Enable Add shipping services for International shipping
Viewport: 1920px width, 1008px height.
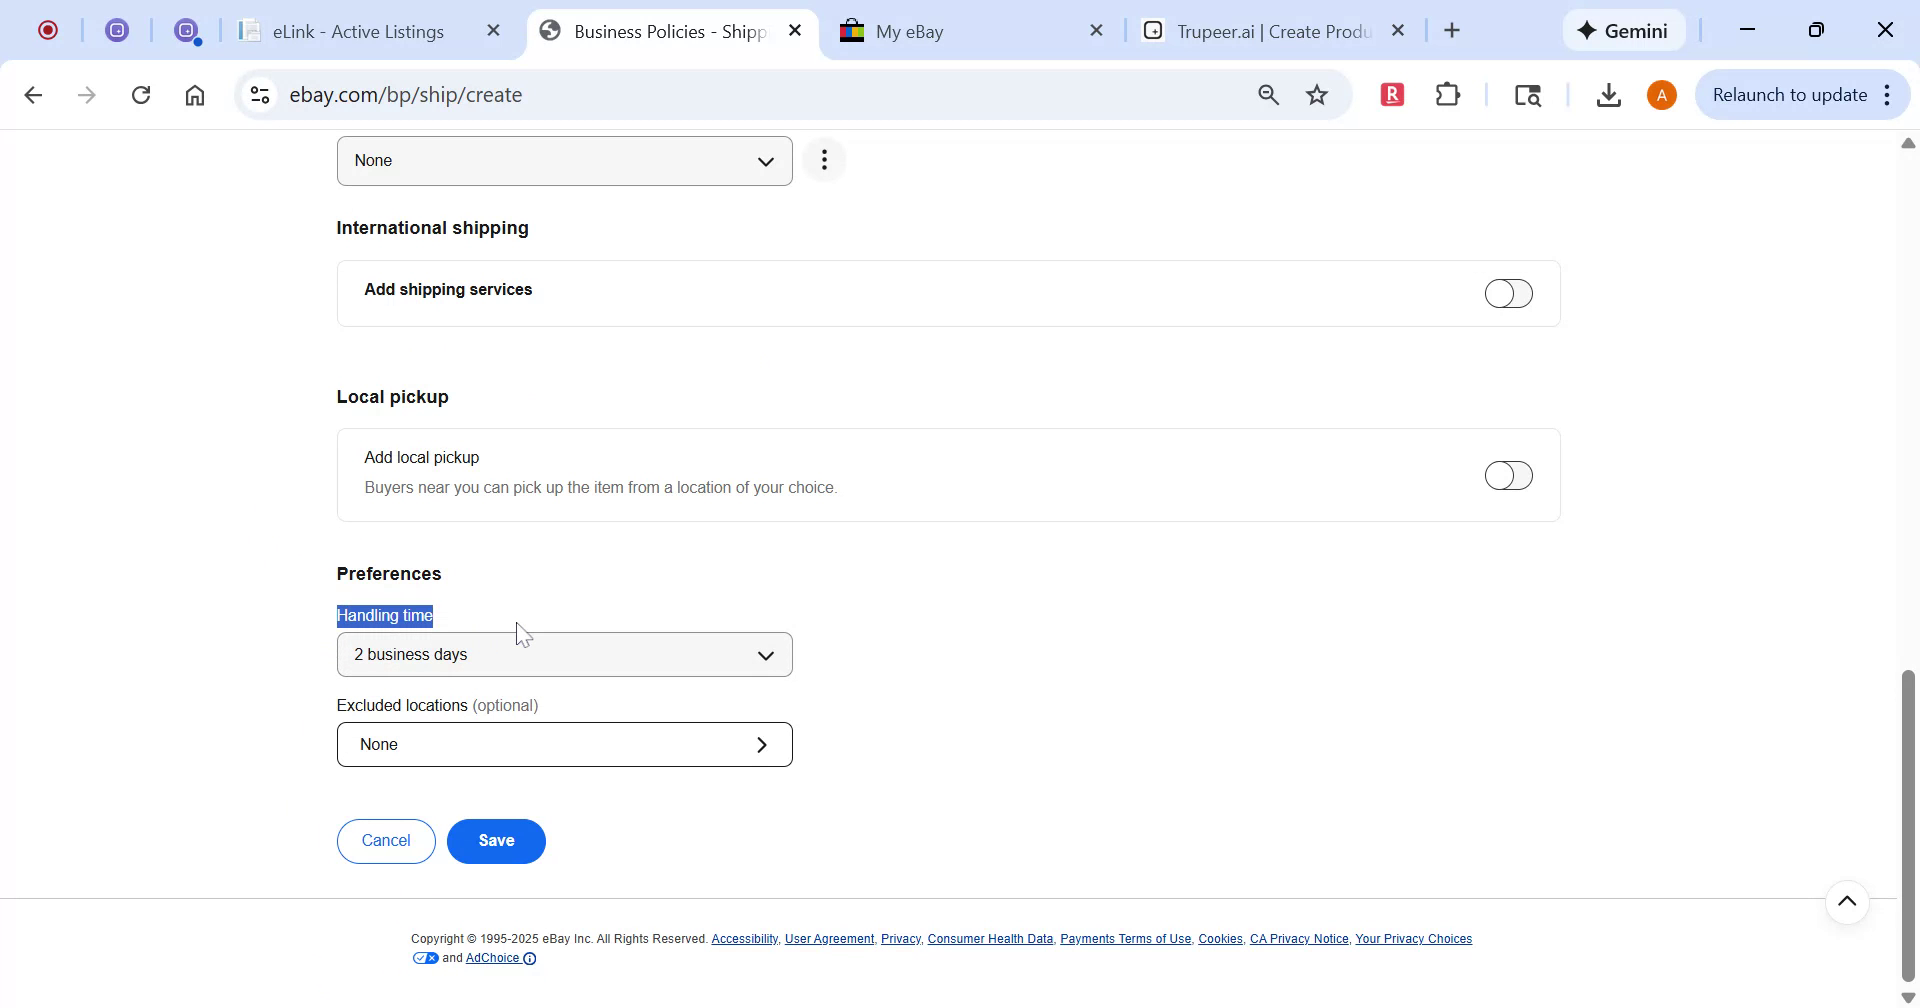[1509, 293]
